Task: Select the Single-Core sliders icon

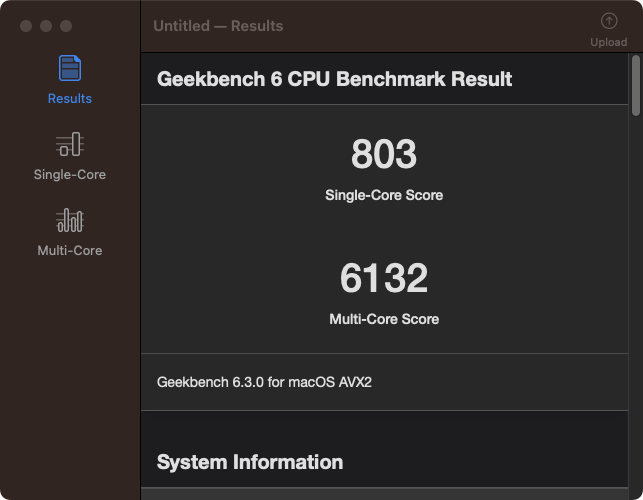Action: (x=70, y=144)
